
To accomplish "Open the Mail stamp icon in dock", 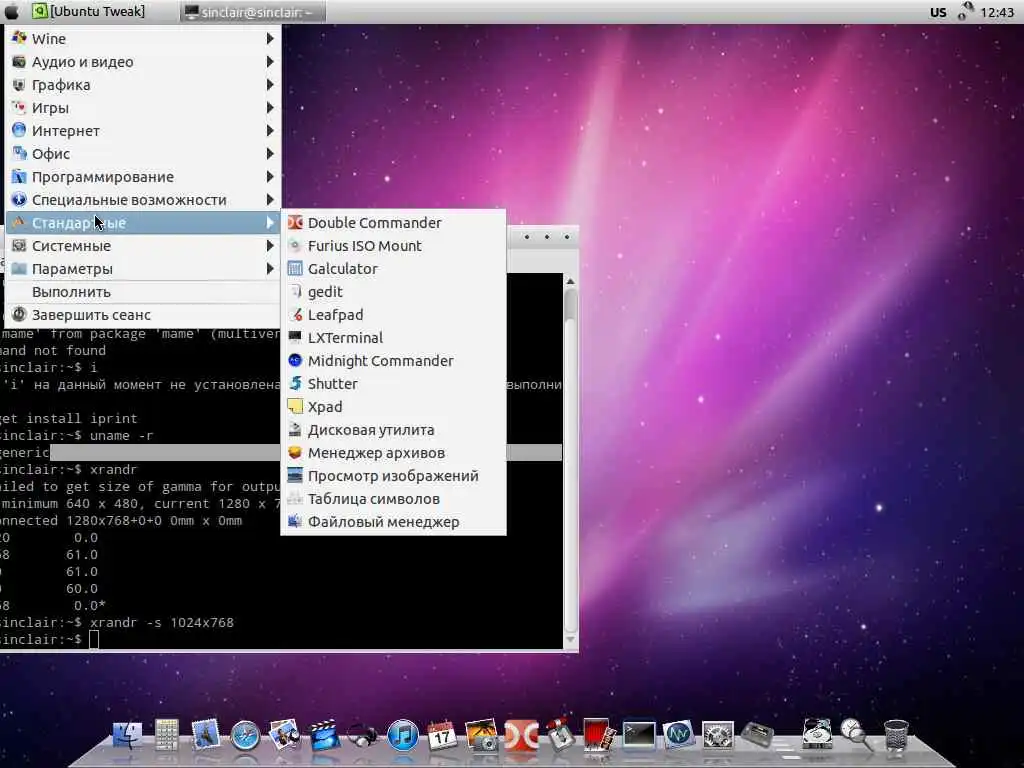I will (205, 735).
